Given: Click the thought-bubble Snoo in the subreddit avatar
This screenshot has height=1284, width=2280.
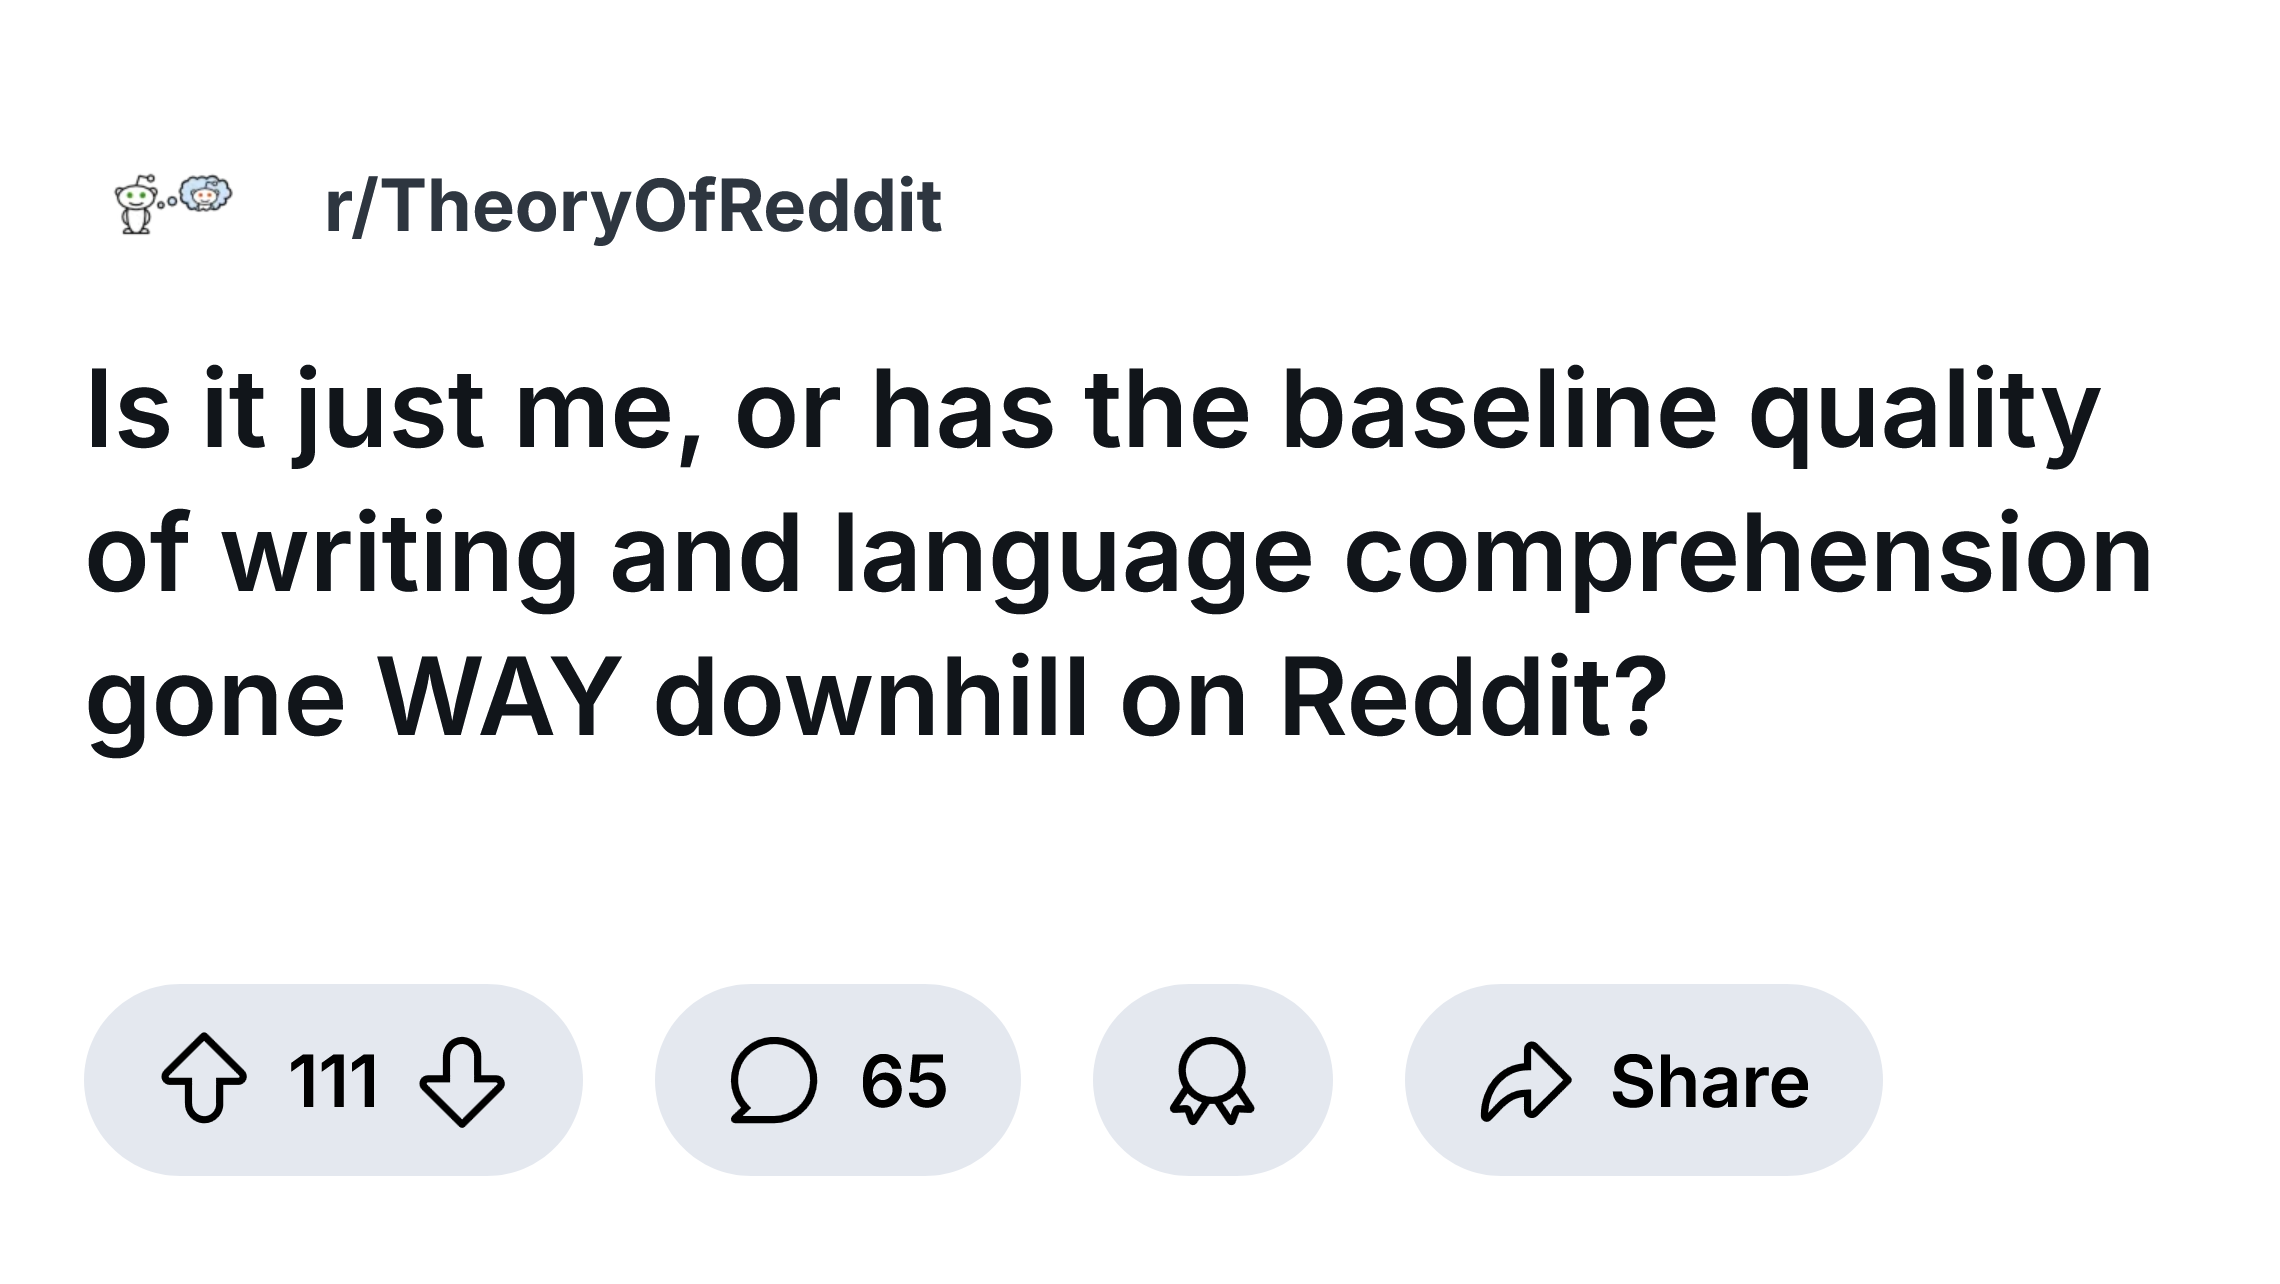Looking at the screenshot, I should [207, 194].
